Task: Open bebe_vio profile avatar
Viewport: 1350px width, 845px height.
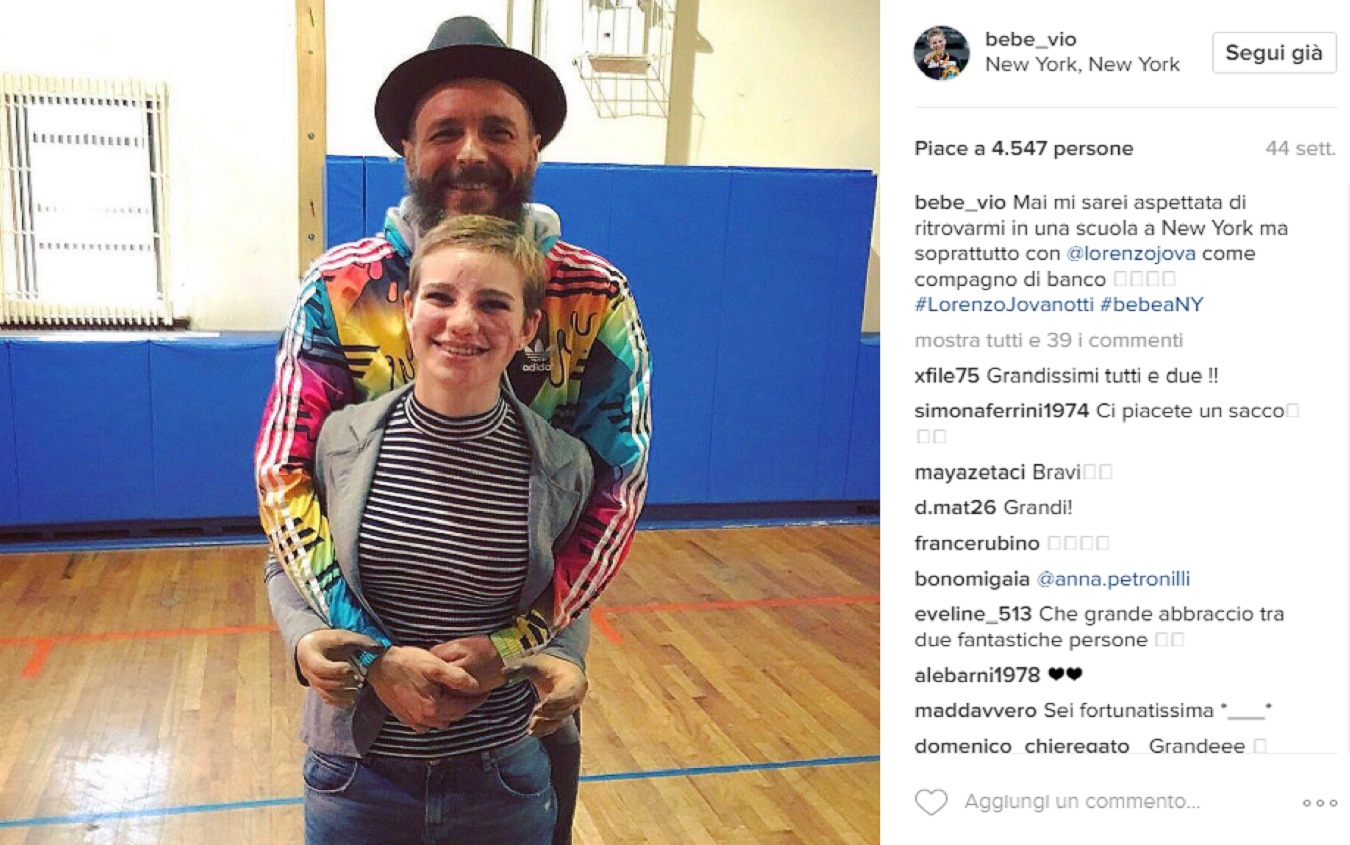Action: click(941, 53)
